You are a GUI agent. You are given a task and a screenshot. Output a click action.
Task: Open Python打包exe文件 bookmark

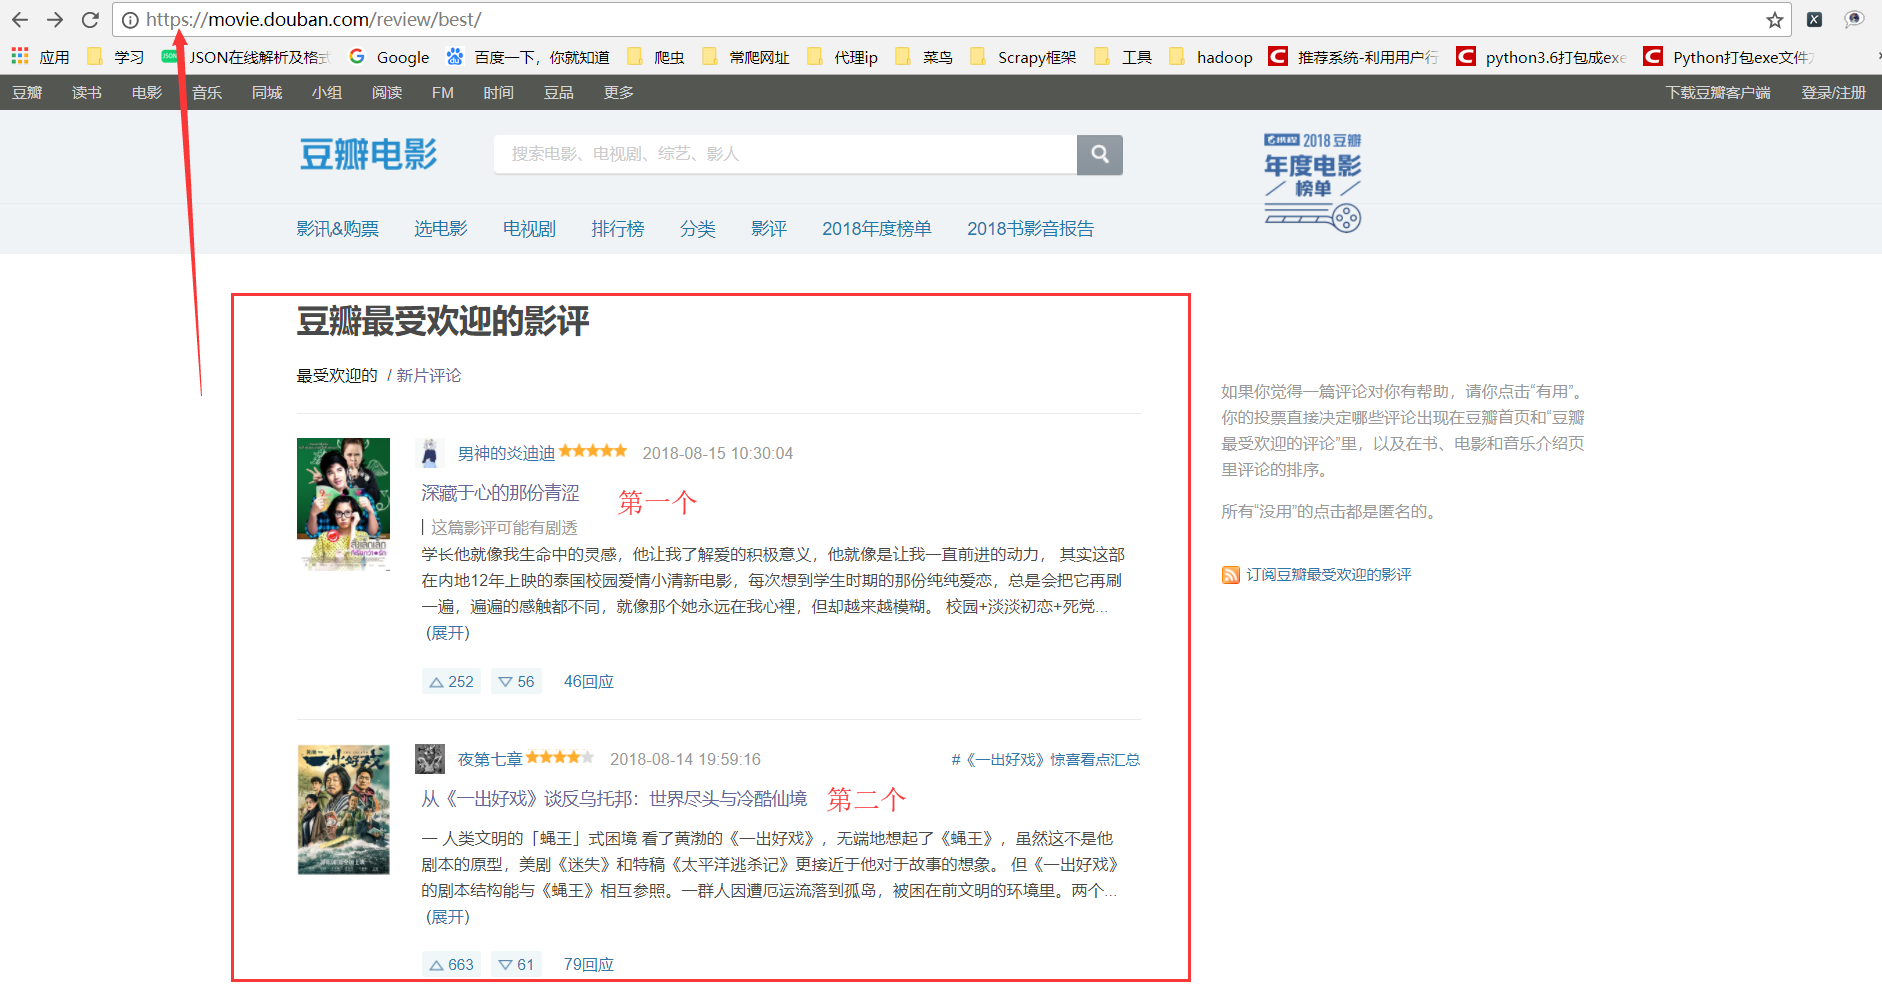[1729, 57]
